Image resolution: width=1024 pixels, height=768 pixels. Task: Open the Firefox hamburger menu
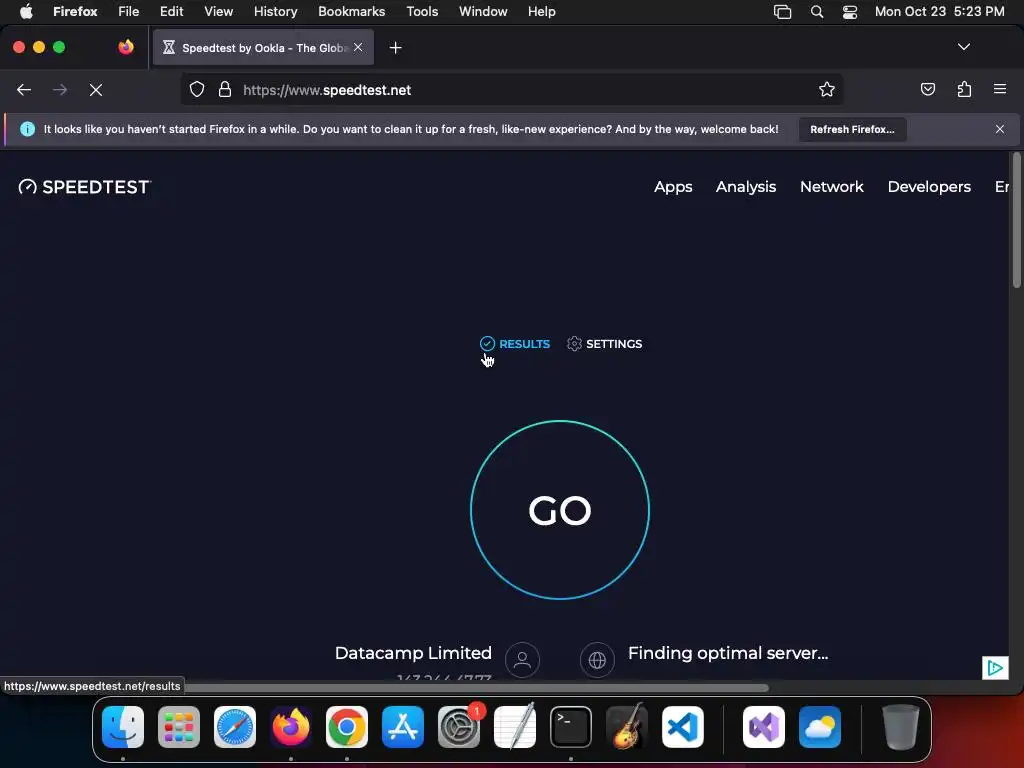(999, 89)
